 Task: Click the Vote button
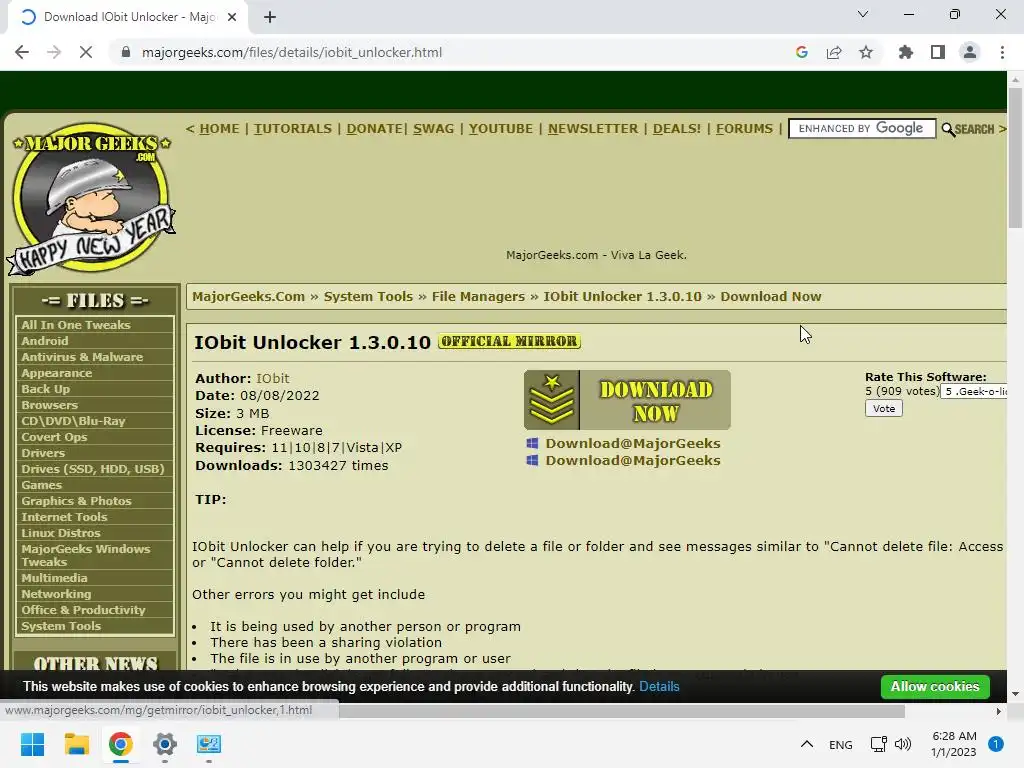tap(884, 409)
